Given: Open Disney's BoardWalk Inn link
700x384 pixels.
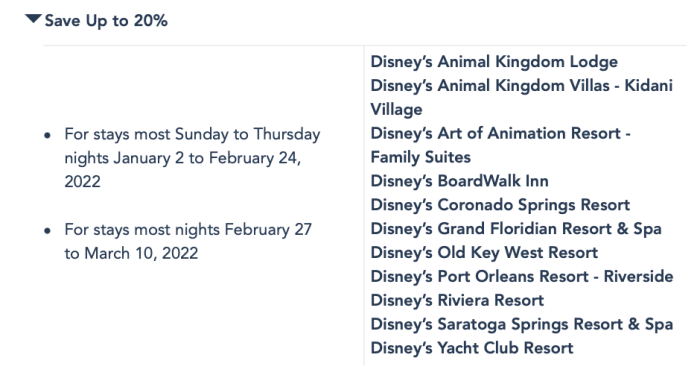Looking at the screenshot, I should (x=459, y=181).
